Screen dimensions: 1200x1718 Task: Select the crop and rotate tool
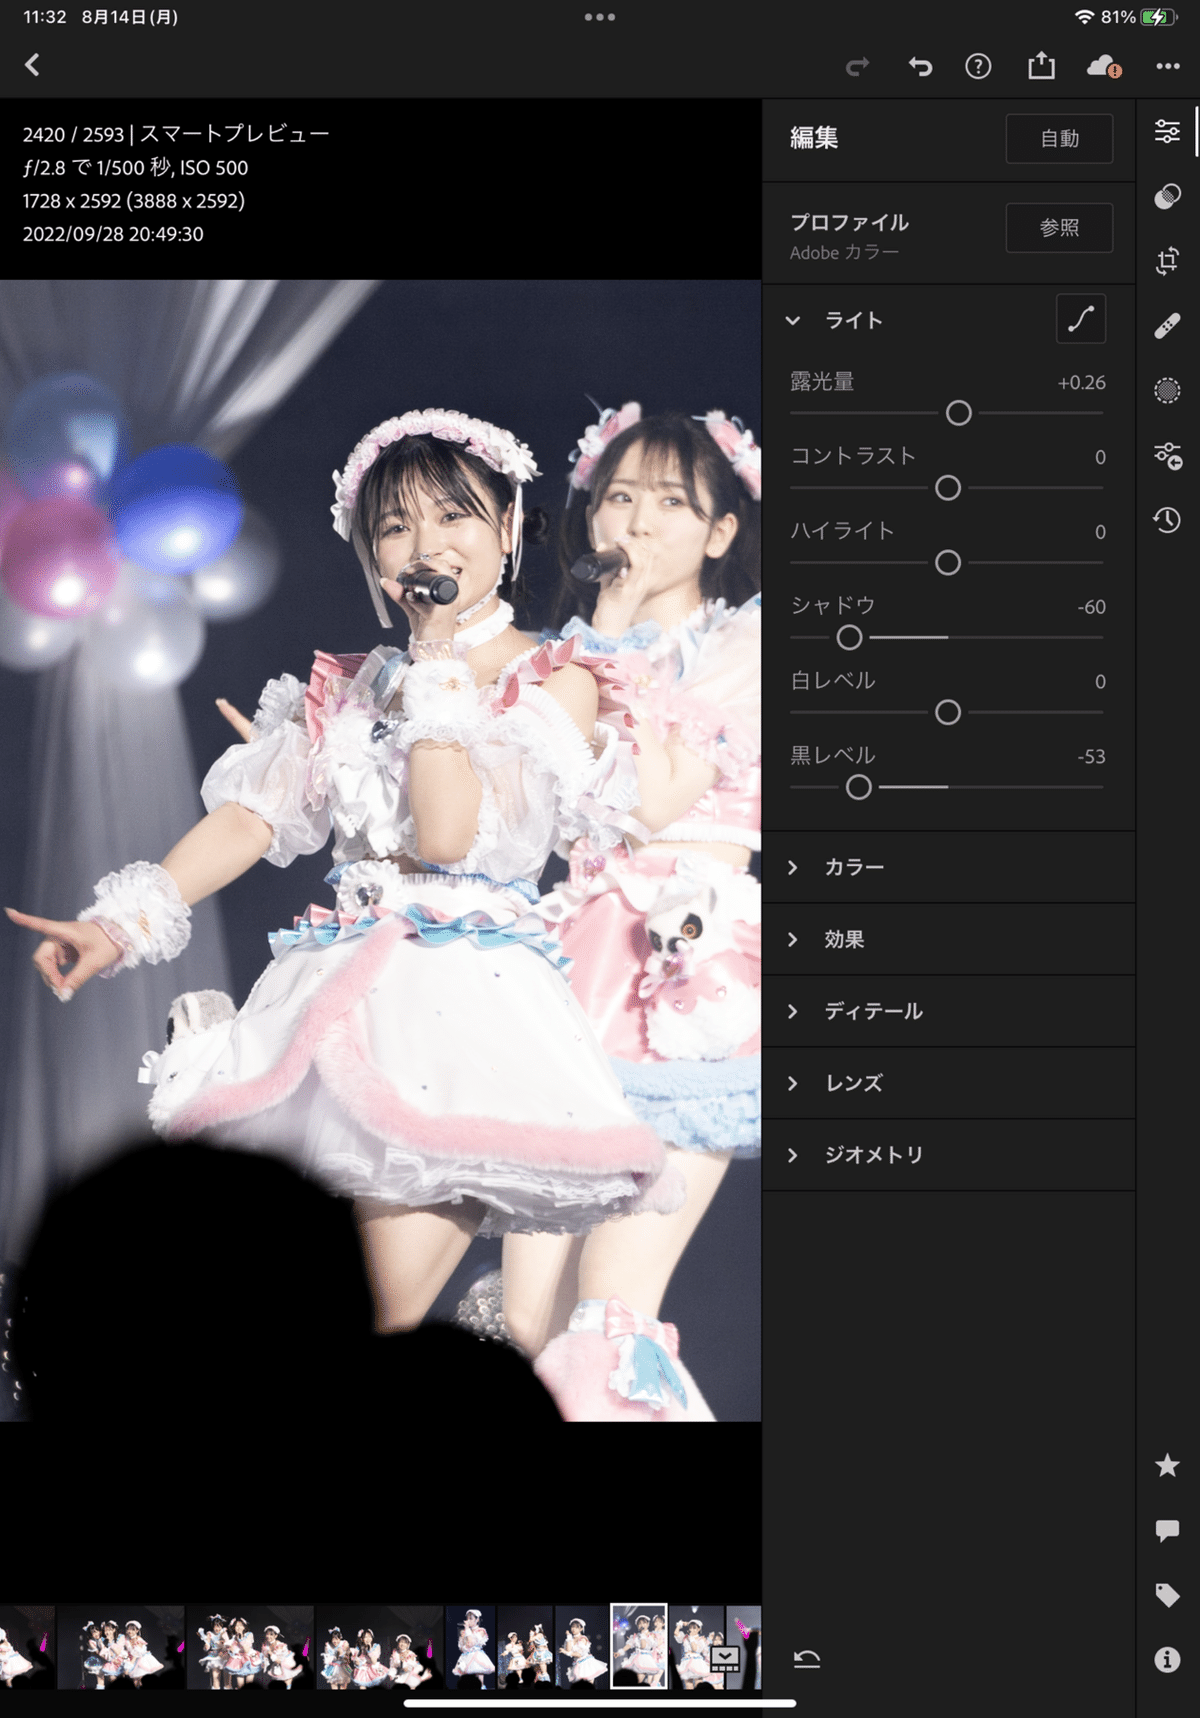(x=1167, y=261)
